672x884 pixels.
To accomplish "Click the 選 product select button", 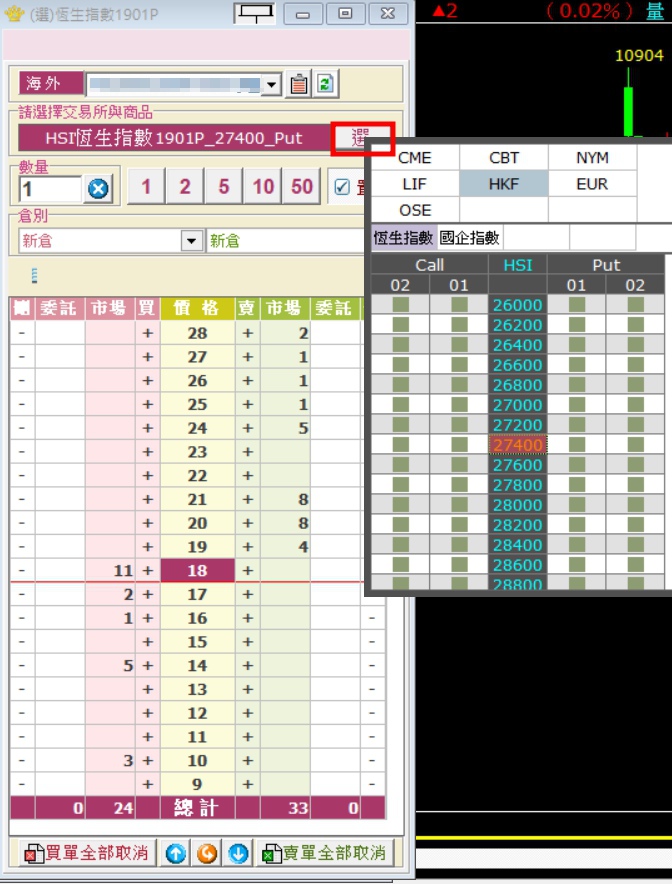I will point(361,138).
